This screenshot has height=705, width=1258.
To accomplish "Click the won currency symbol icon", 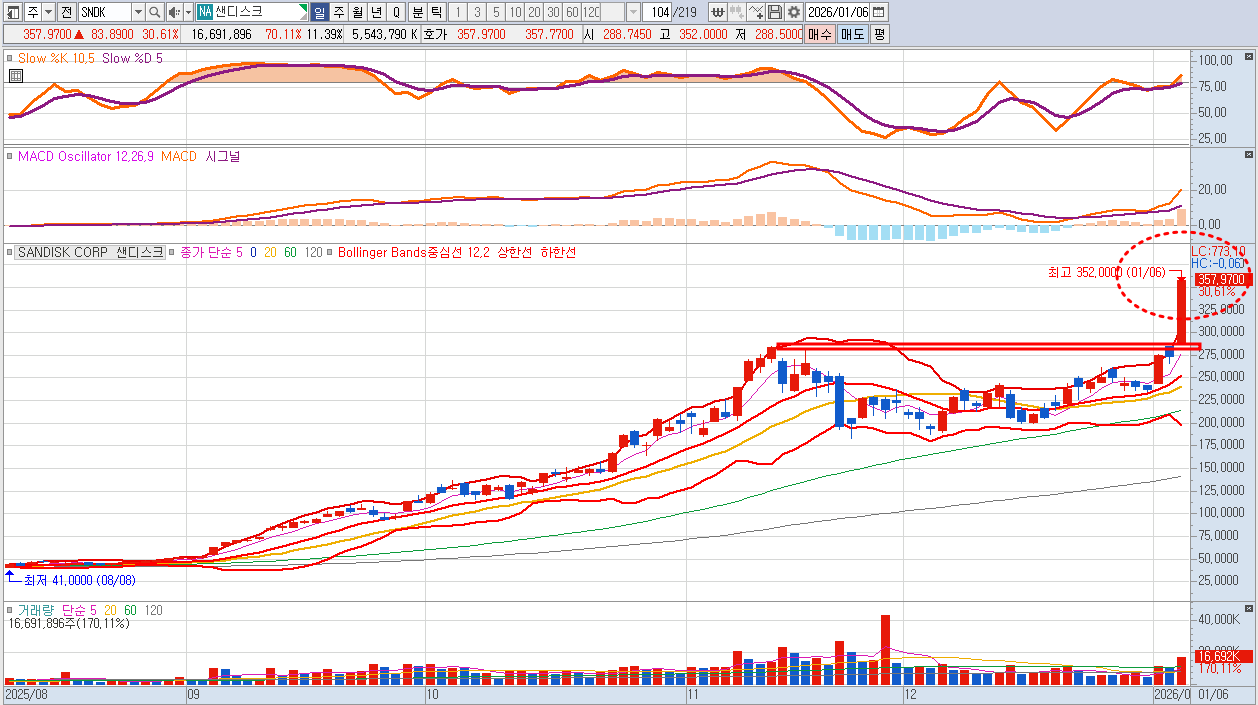I will pyautogui.click(x=718, y=12).
